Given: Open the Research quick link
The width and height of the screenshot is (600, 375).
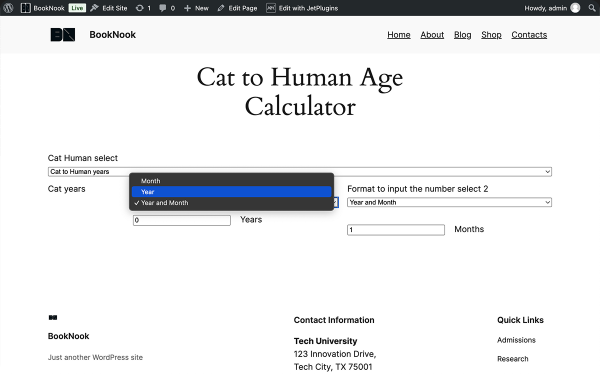Looking at the screenshot, I should [x=513, y=359].
